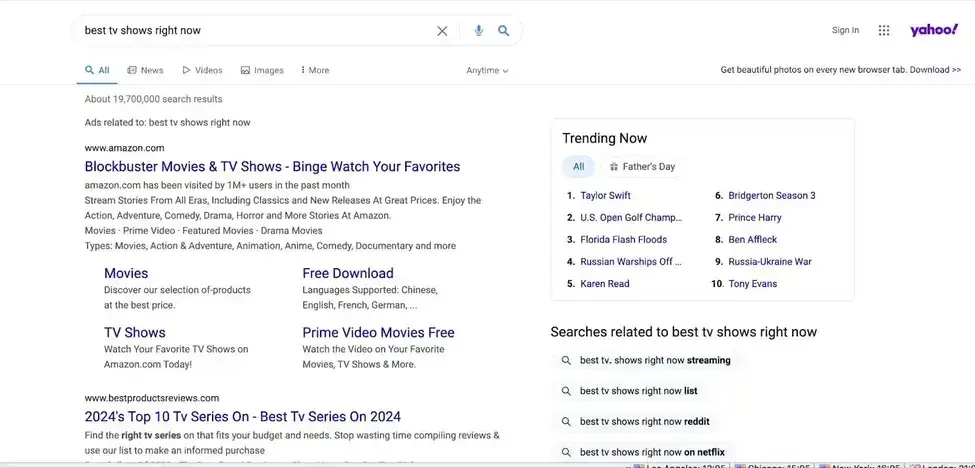
Task: Open the Free Download sitelink
Action: [x=348, y=273]
